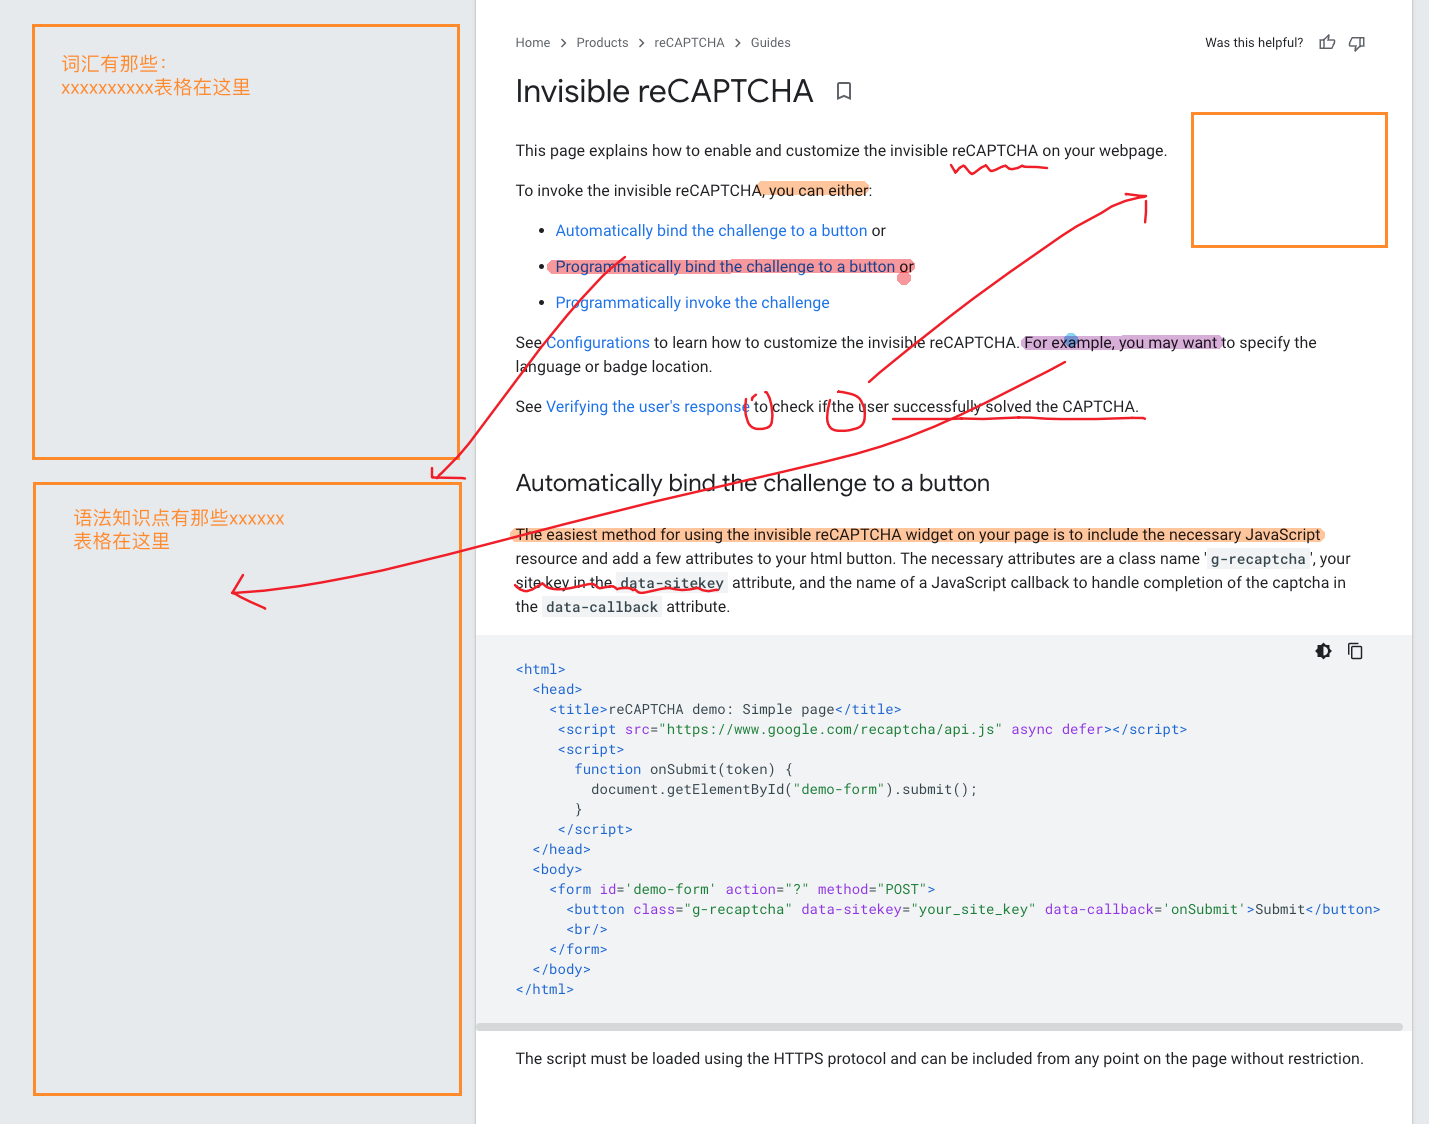Click the '<br/>' code line

[x=587, y=929]
